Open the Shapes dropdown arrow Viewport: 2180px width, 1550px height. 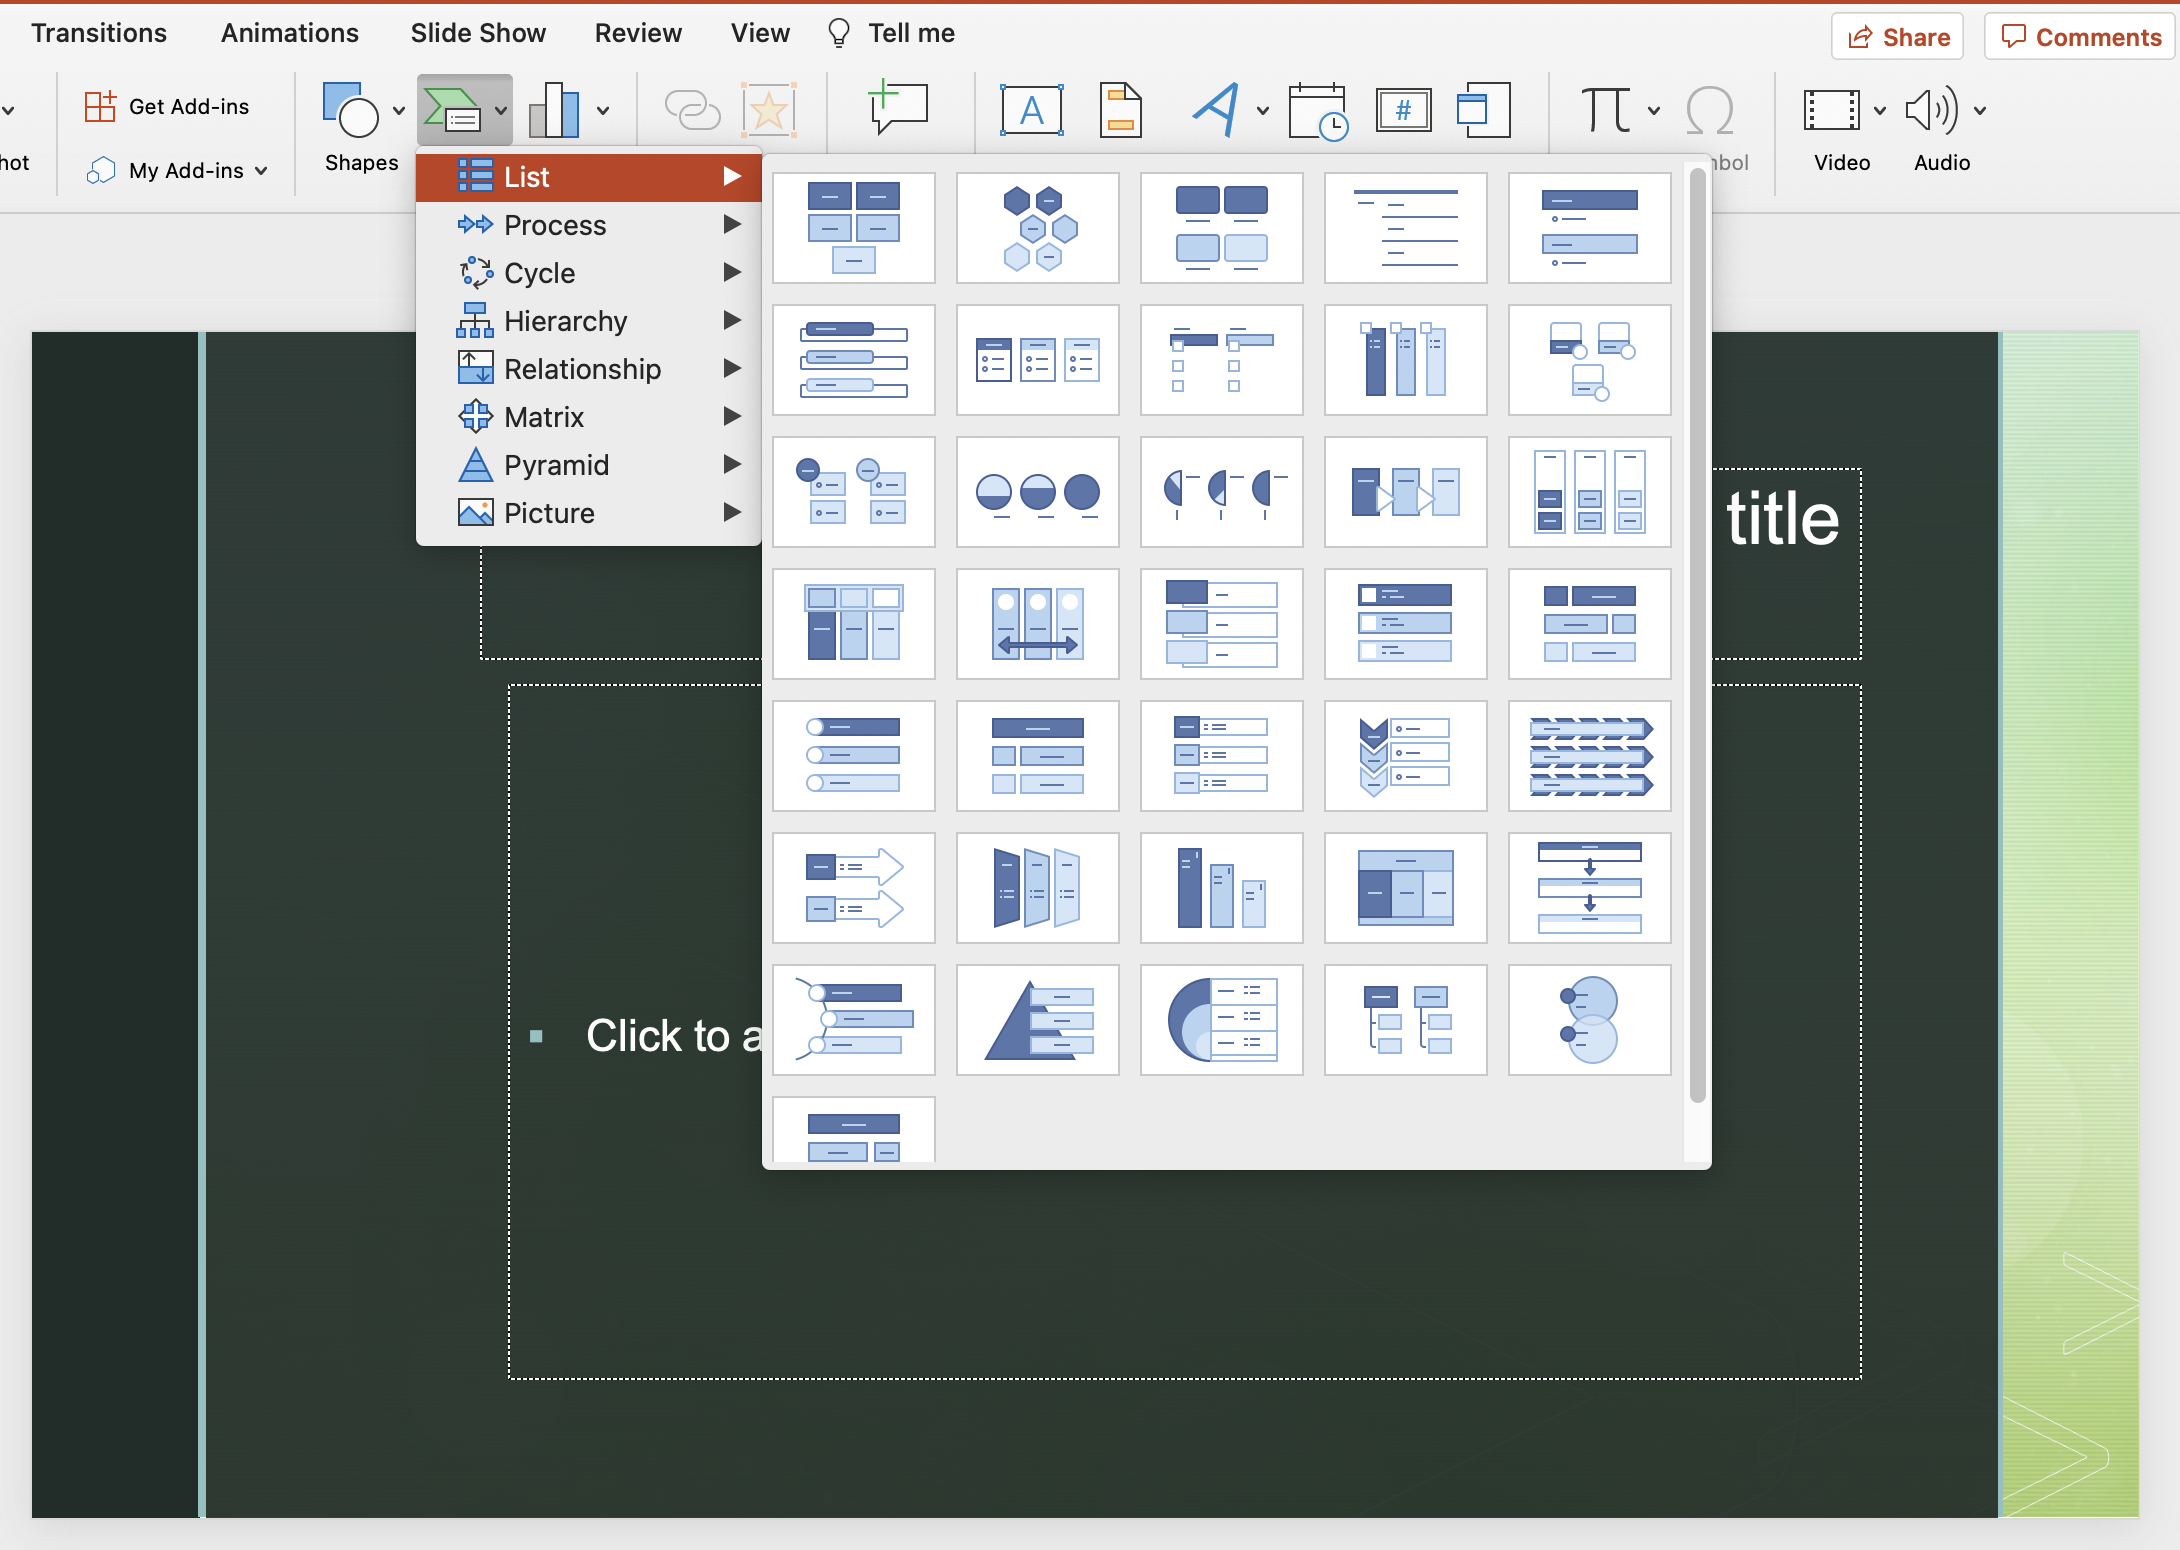(399, 110)
